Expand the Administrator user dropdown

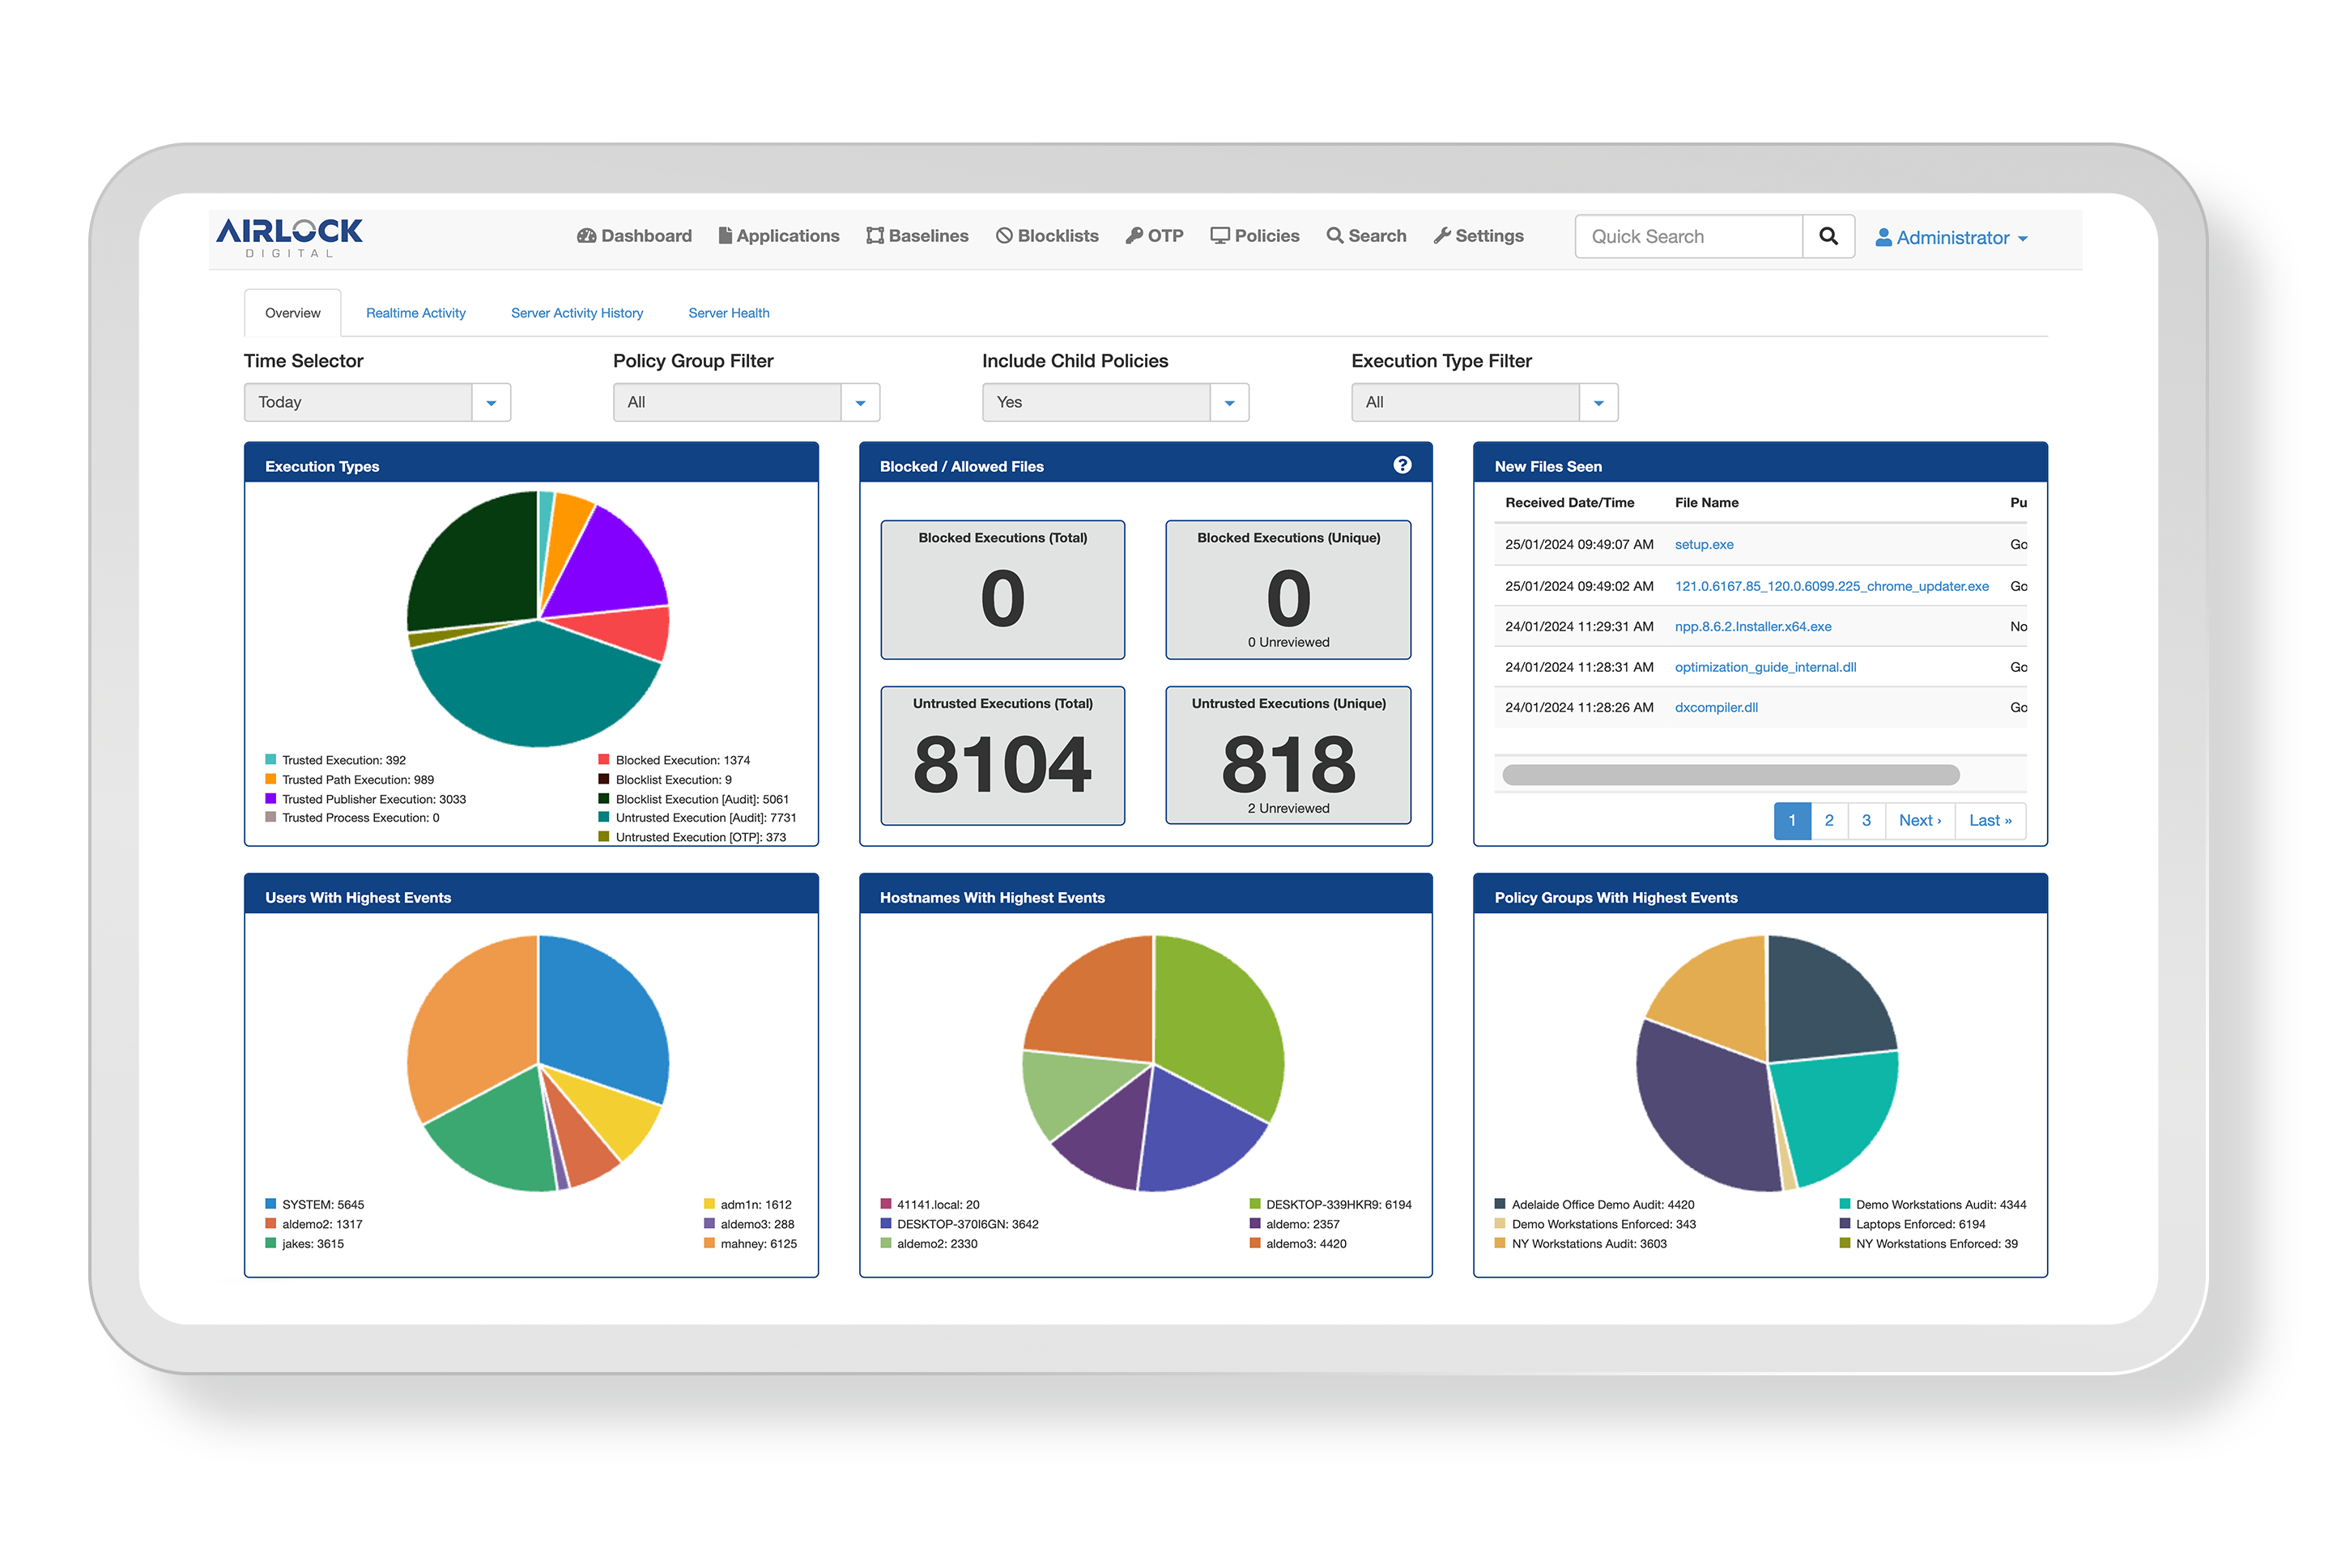tap(1951, 238)
